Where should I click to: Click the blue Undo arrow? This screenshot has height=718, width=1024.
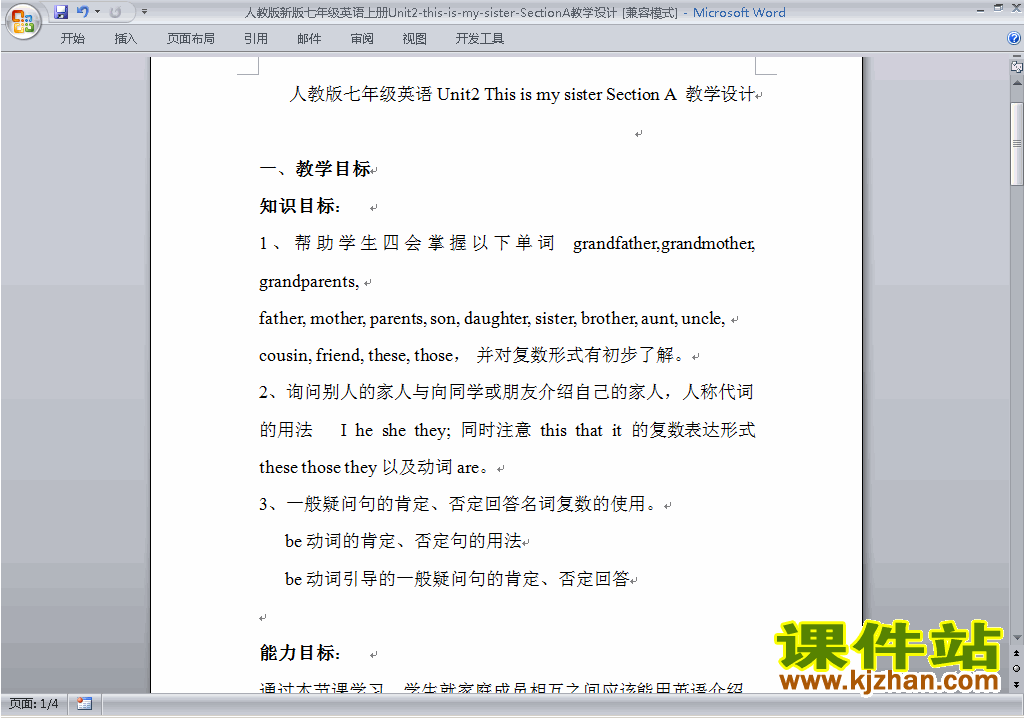[x=82, y=12]
